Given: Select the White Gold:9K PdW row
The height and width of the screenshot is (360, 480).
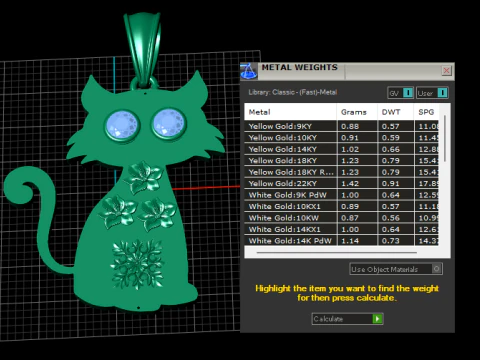Looking at the screenshot, I should tap(342, 195).
